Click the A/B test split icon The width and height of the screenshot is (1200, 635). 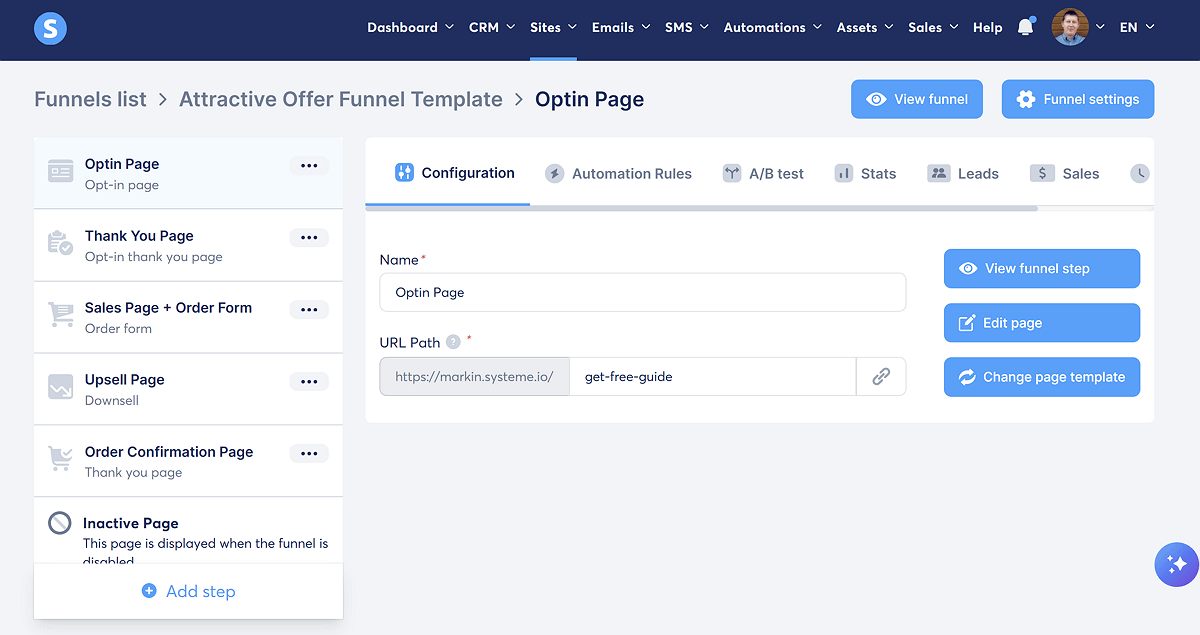coord(732,173)
